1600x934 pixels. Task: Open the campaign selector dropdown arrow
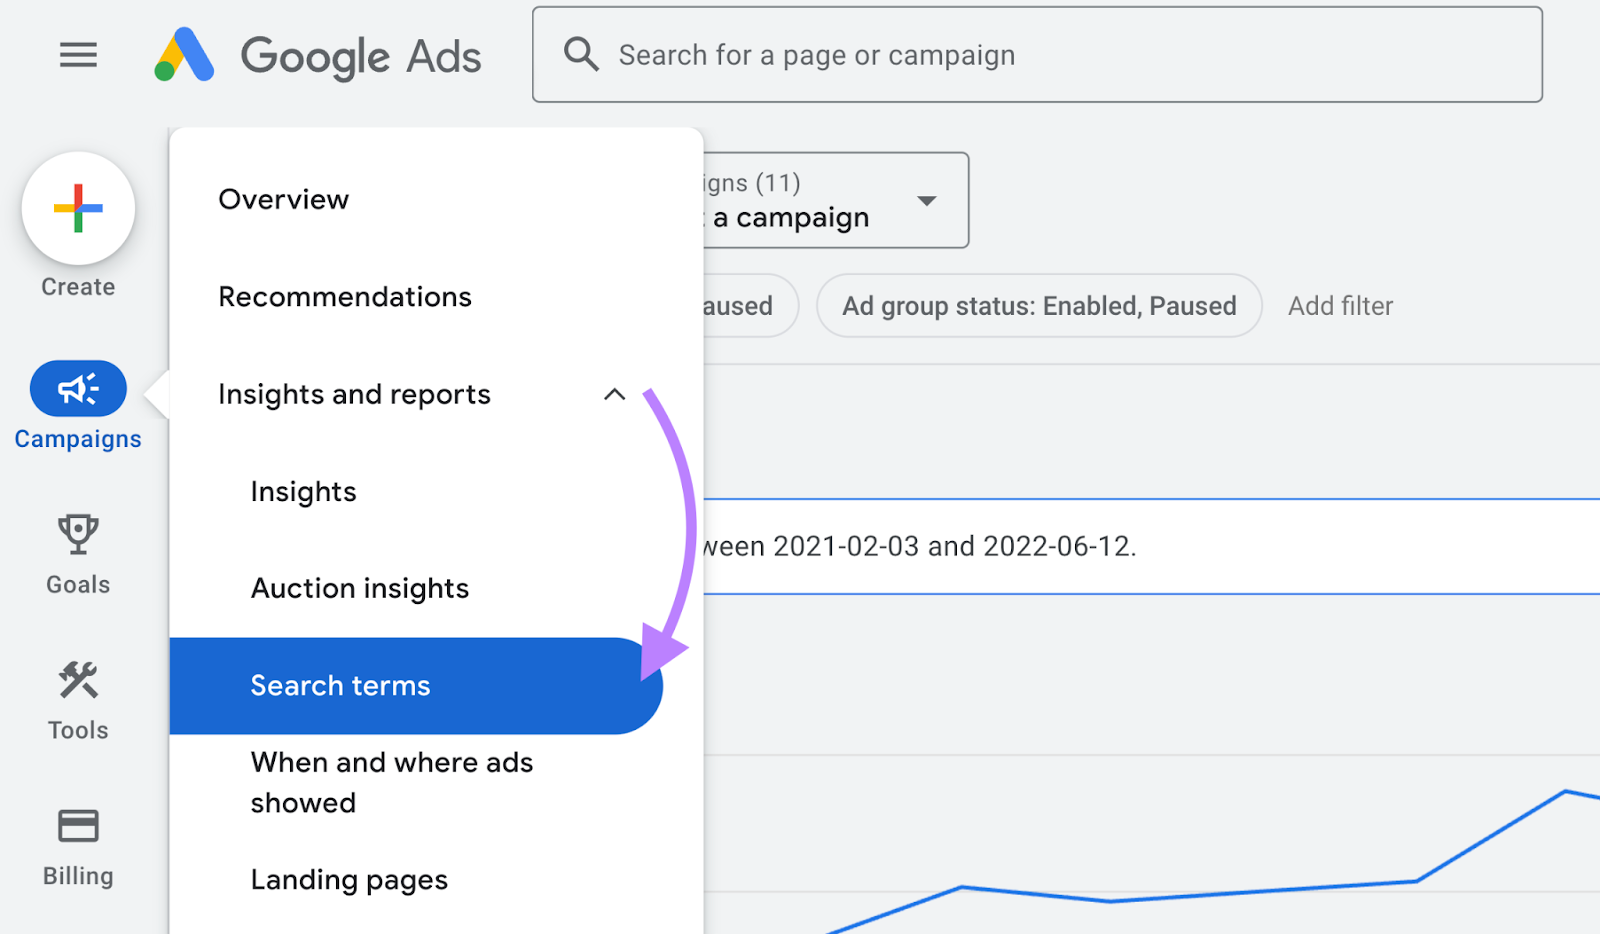pos(926,200)
